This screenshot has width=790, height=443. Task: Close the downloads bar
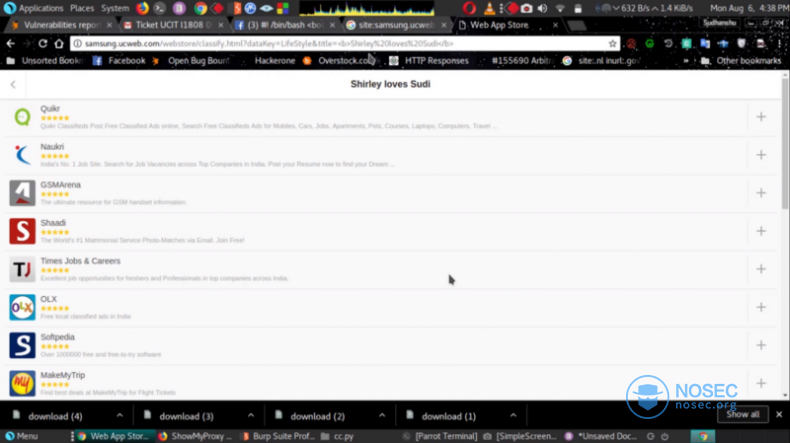(x=779, y=414)
